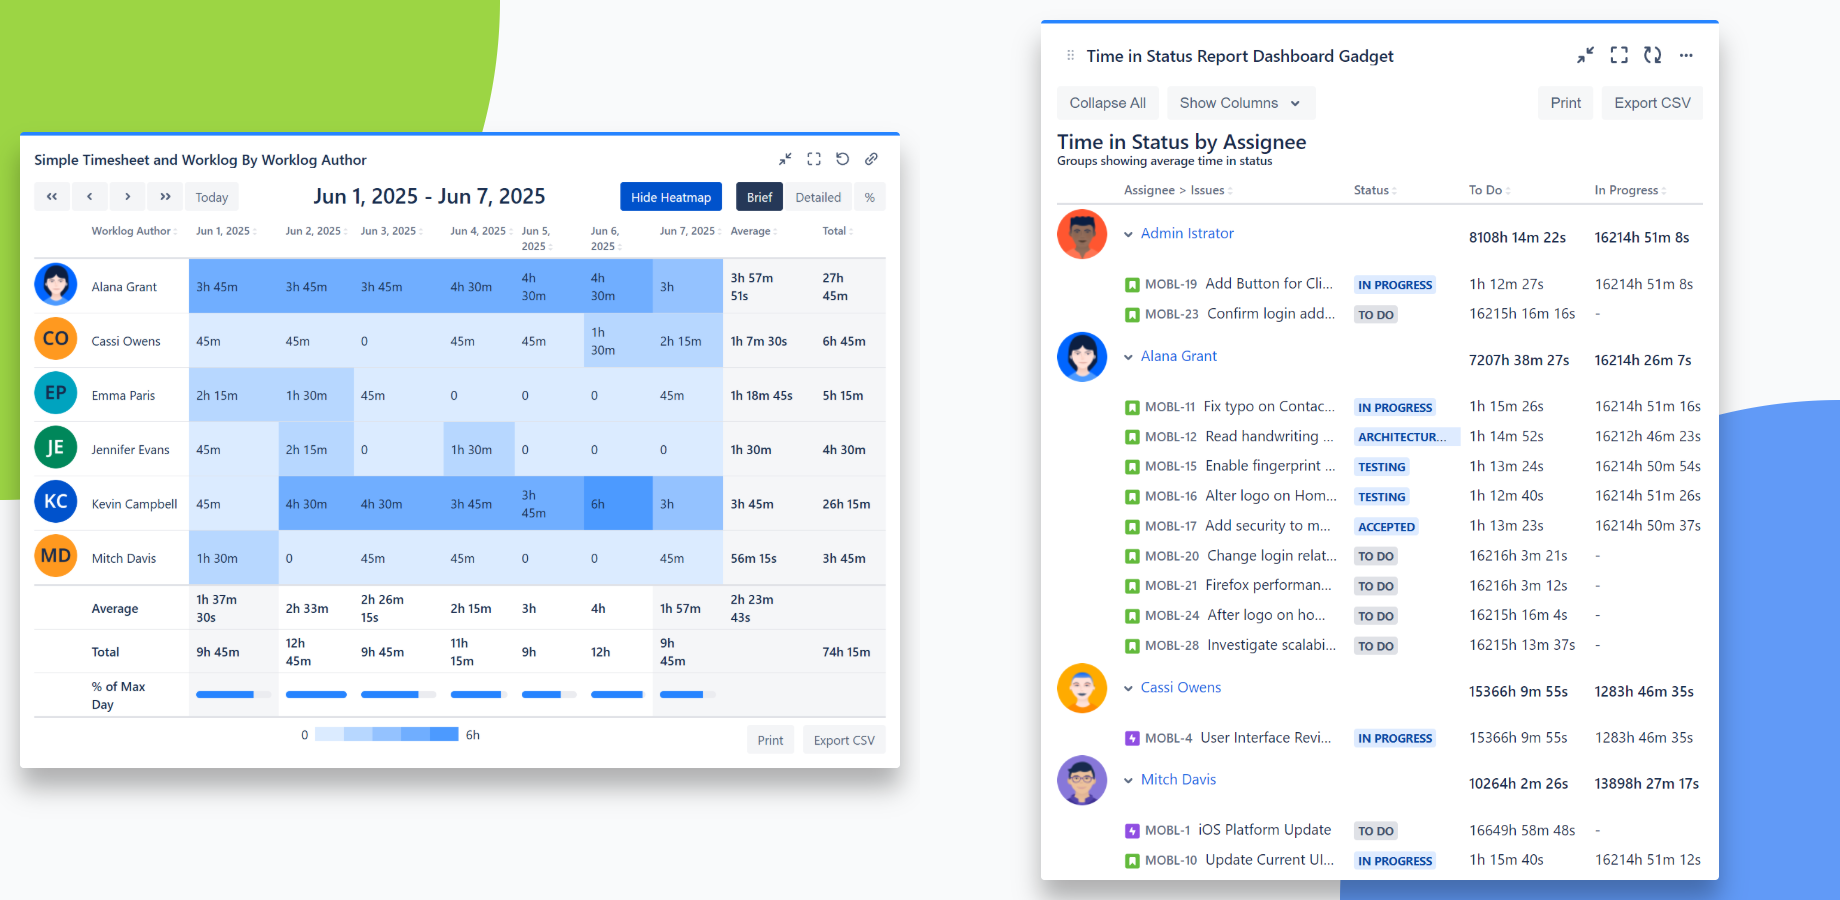Maximize the Time in Status gadget
This screenshot has height=900, width=1840.
tap(1619, 56)
